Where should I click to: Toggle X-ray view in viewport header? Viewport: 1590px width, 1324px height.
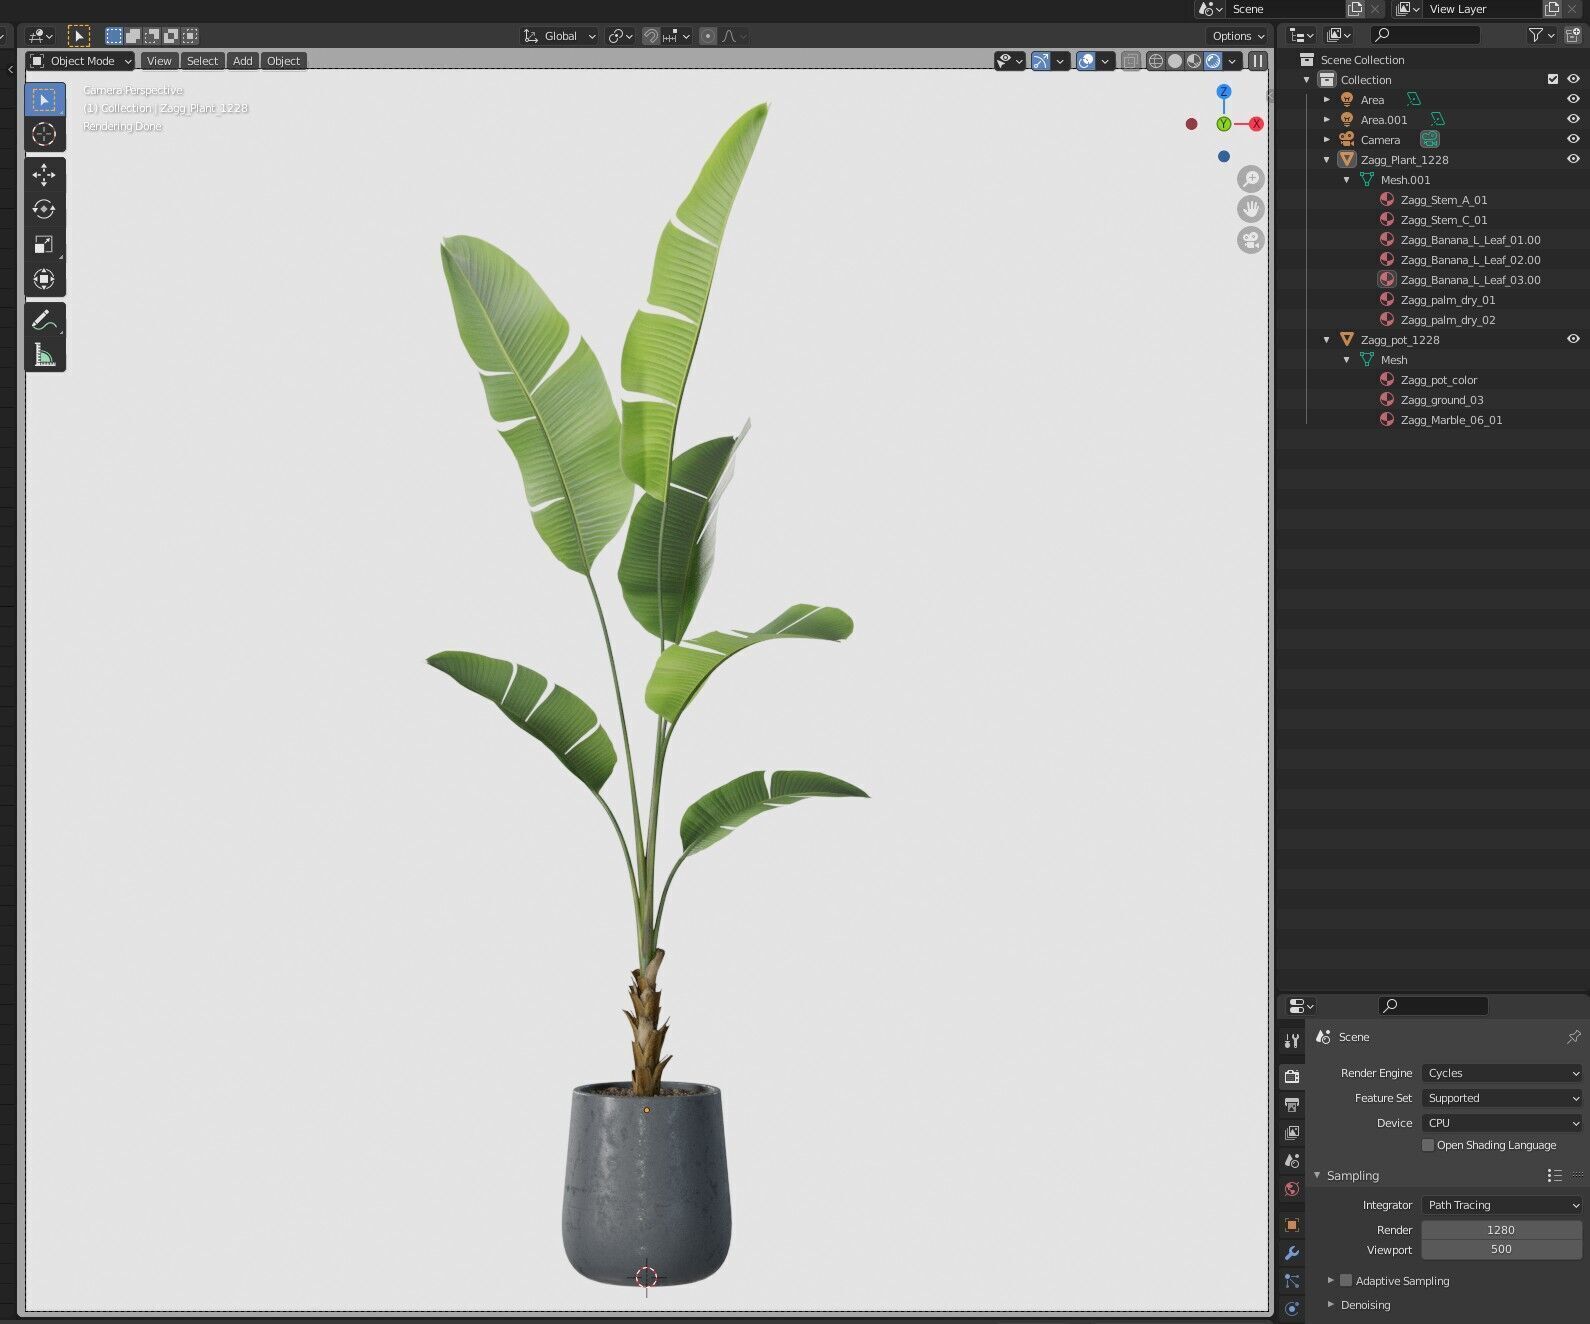[x=1130, y=61]
